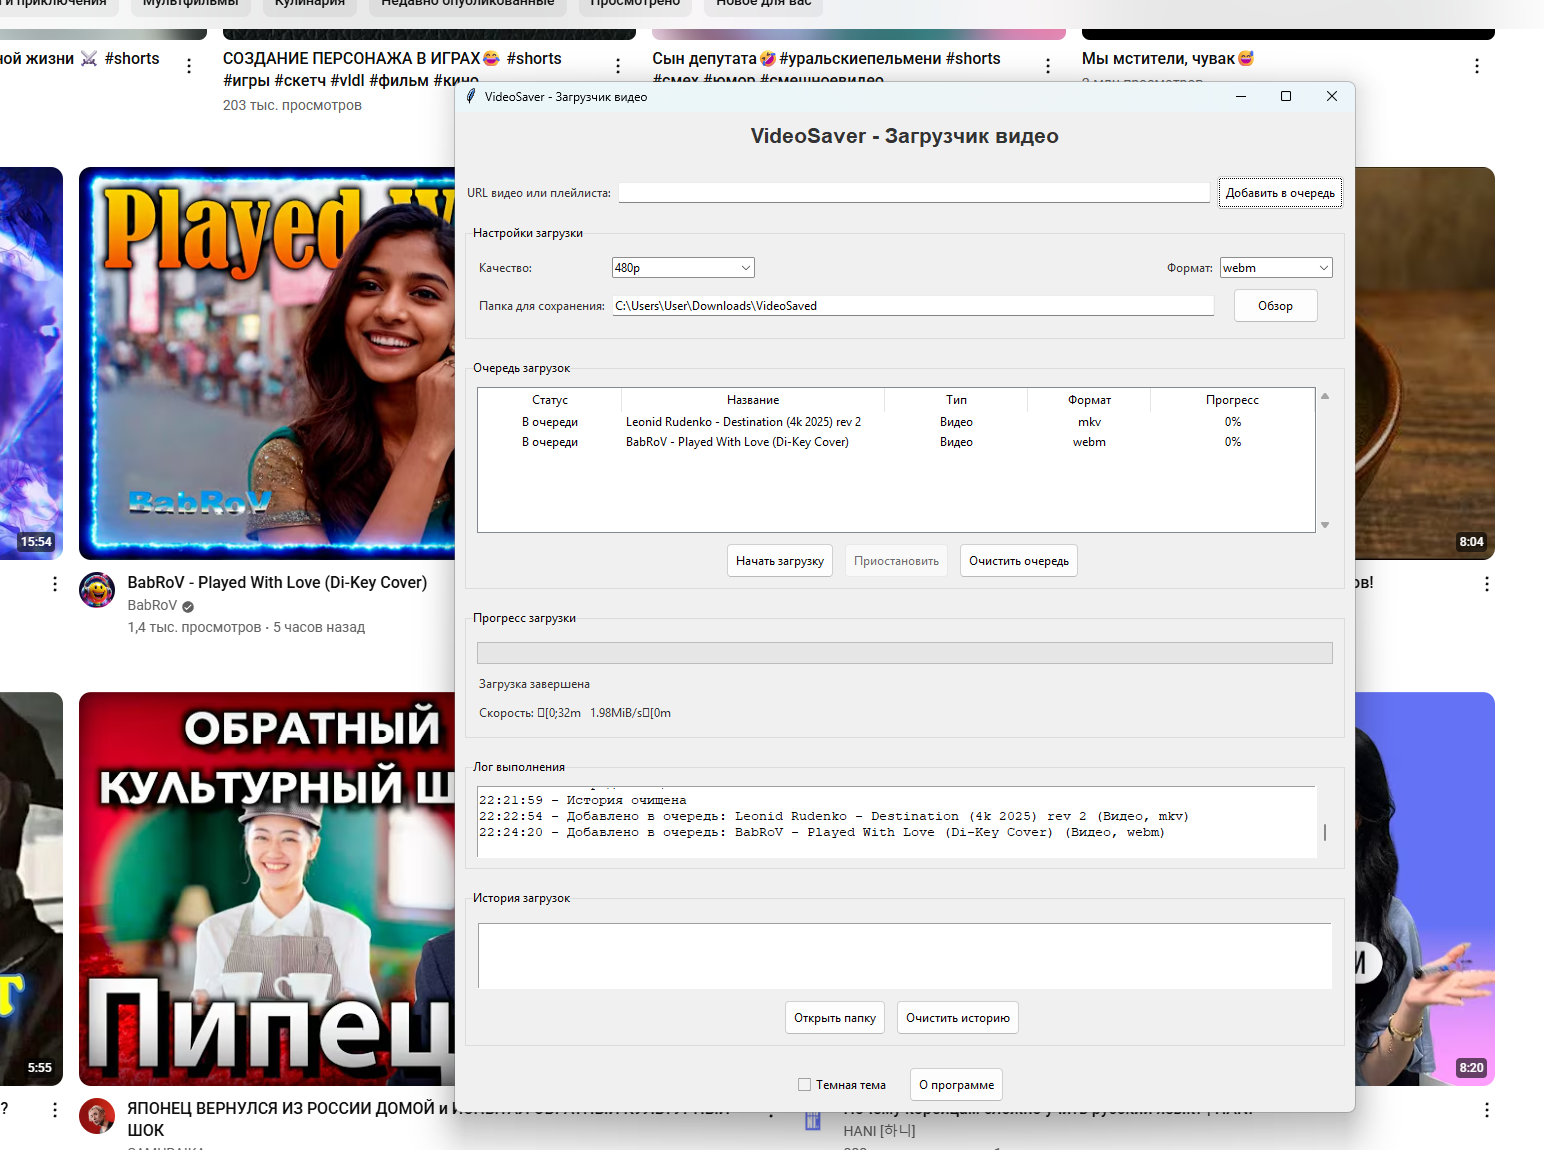1544x1150 pixels.
Task: Click the 'Загрузка завершена' status text
Action: click(x=534, y=684)
